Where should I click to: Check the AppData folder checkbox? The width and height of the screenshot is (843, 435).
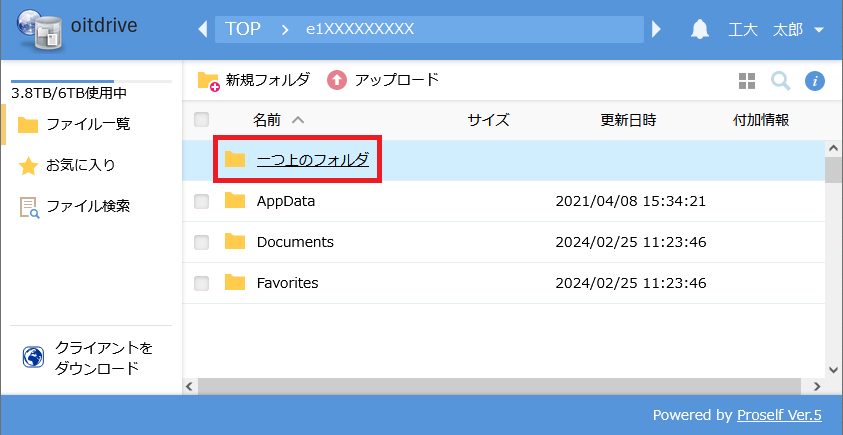click(202, 201)
